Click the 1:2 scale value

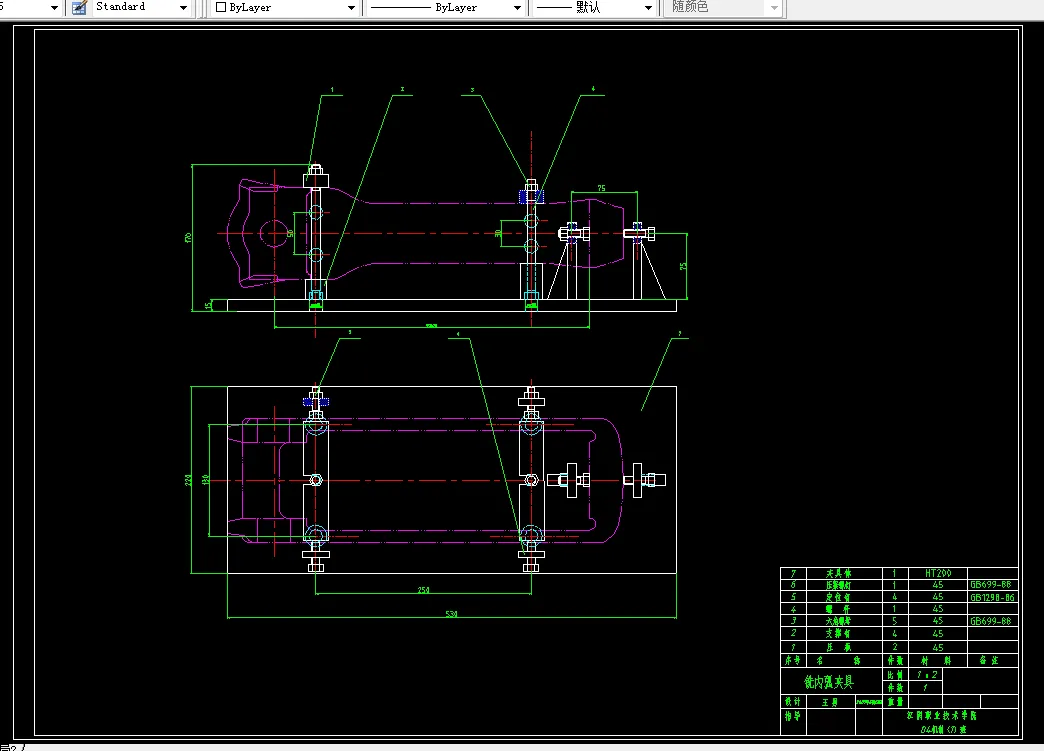(x=926, y=674)
